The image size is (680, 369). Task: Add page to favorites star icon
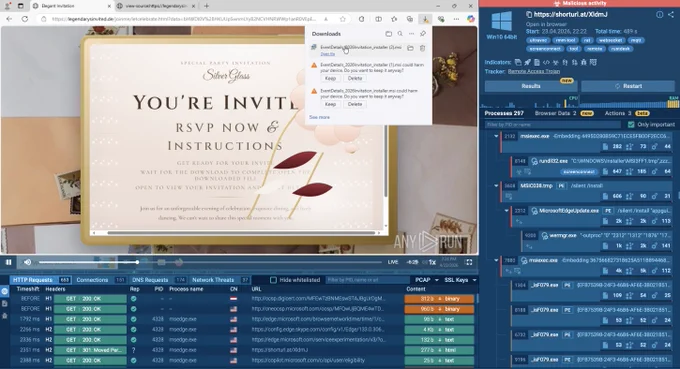[343, 19]
